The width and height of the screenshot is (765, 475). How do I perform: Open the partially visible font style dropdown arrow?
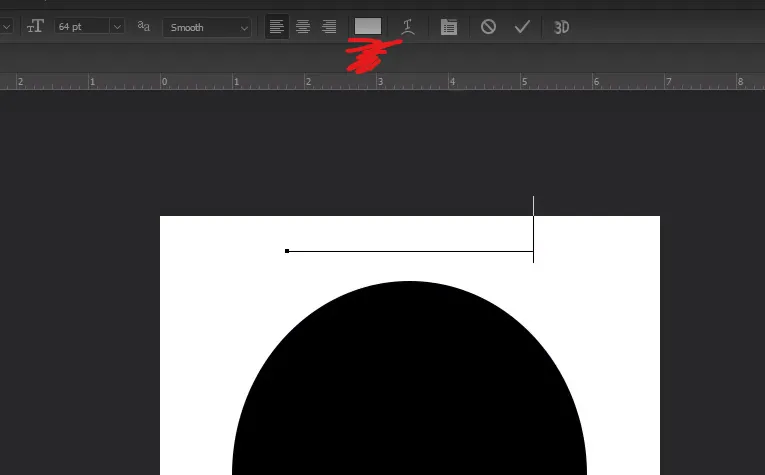[x=6, y=26]
